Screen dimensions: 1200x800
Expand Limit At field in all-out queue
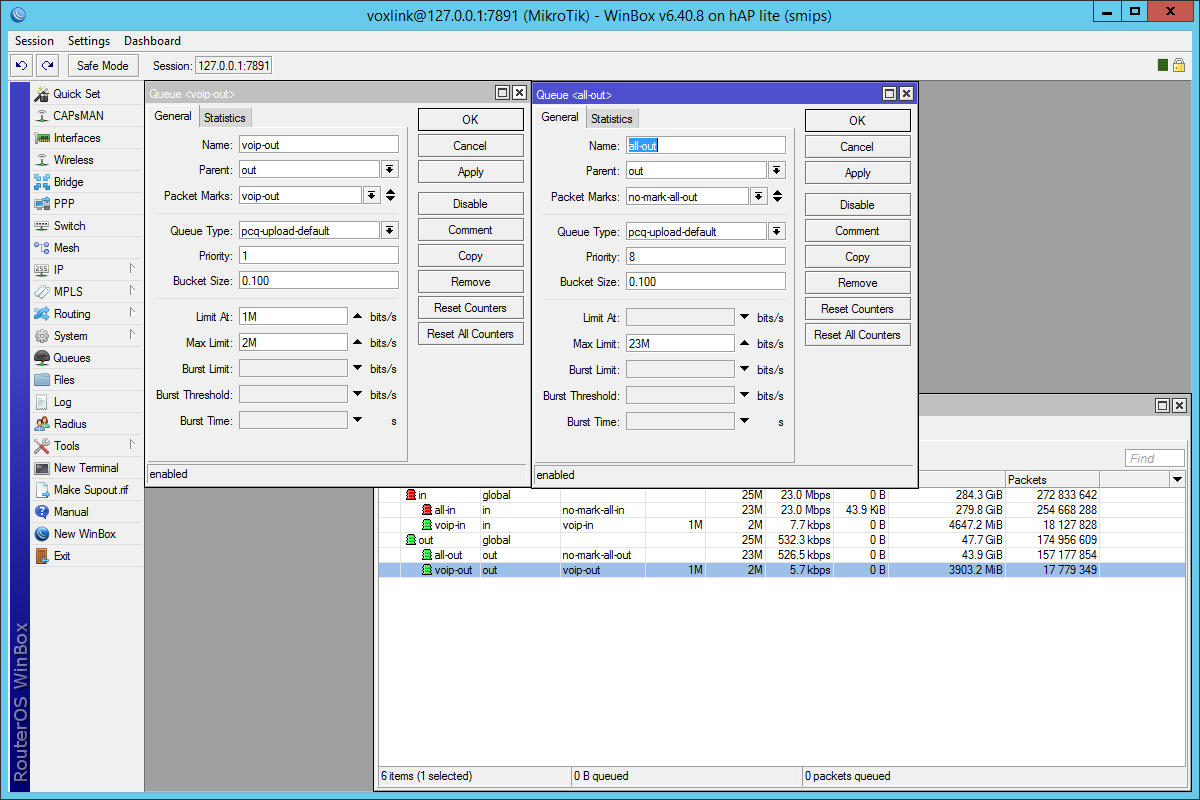pos(745,318)
